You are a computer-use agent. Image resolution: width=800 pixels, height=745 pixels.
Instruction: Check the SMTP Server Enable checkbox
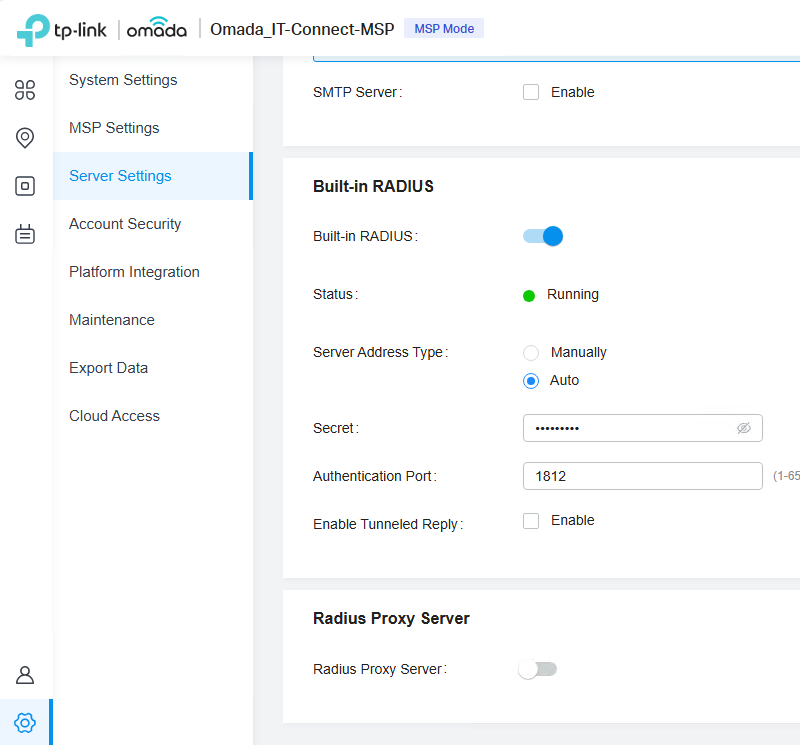tap(531, 92)
